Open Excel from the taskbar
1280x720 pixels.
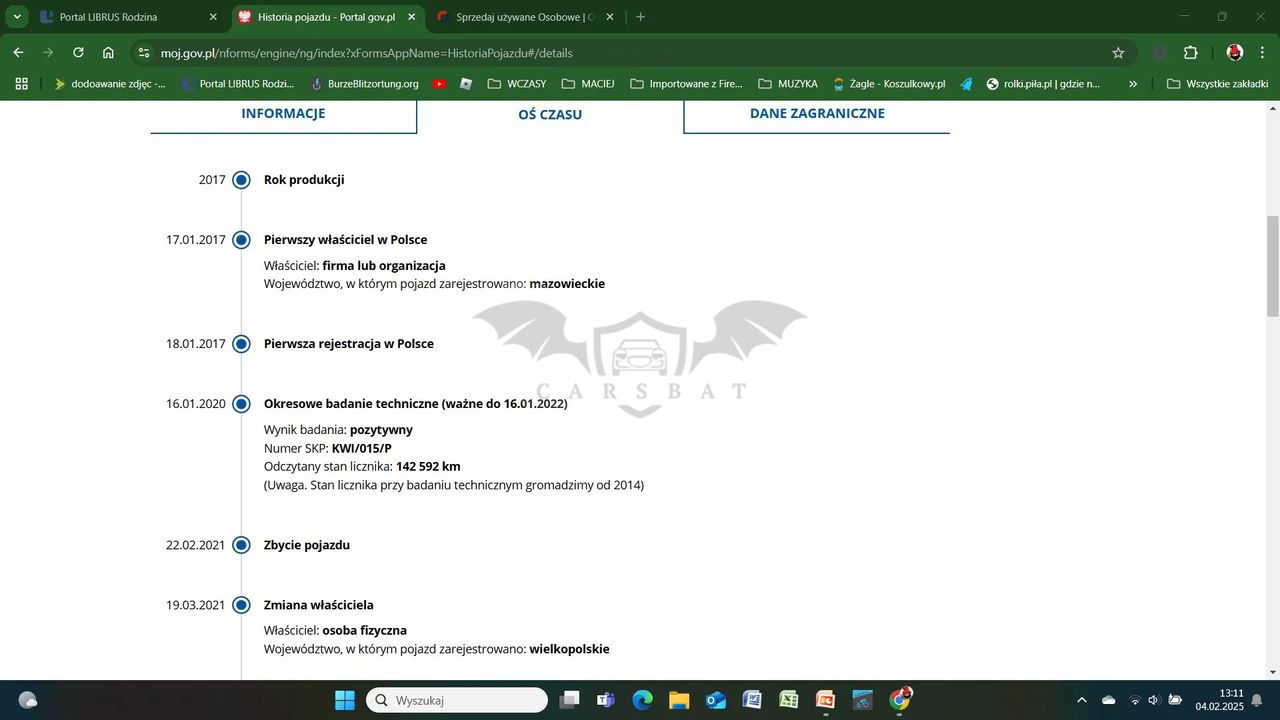(x=789, y=700)
